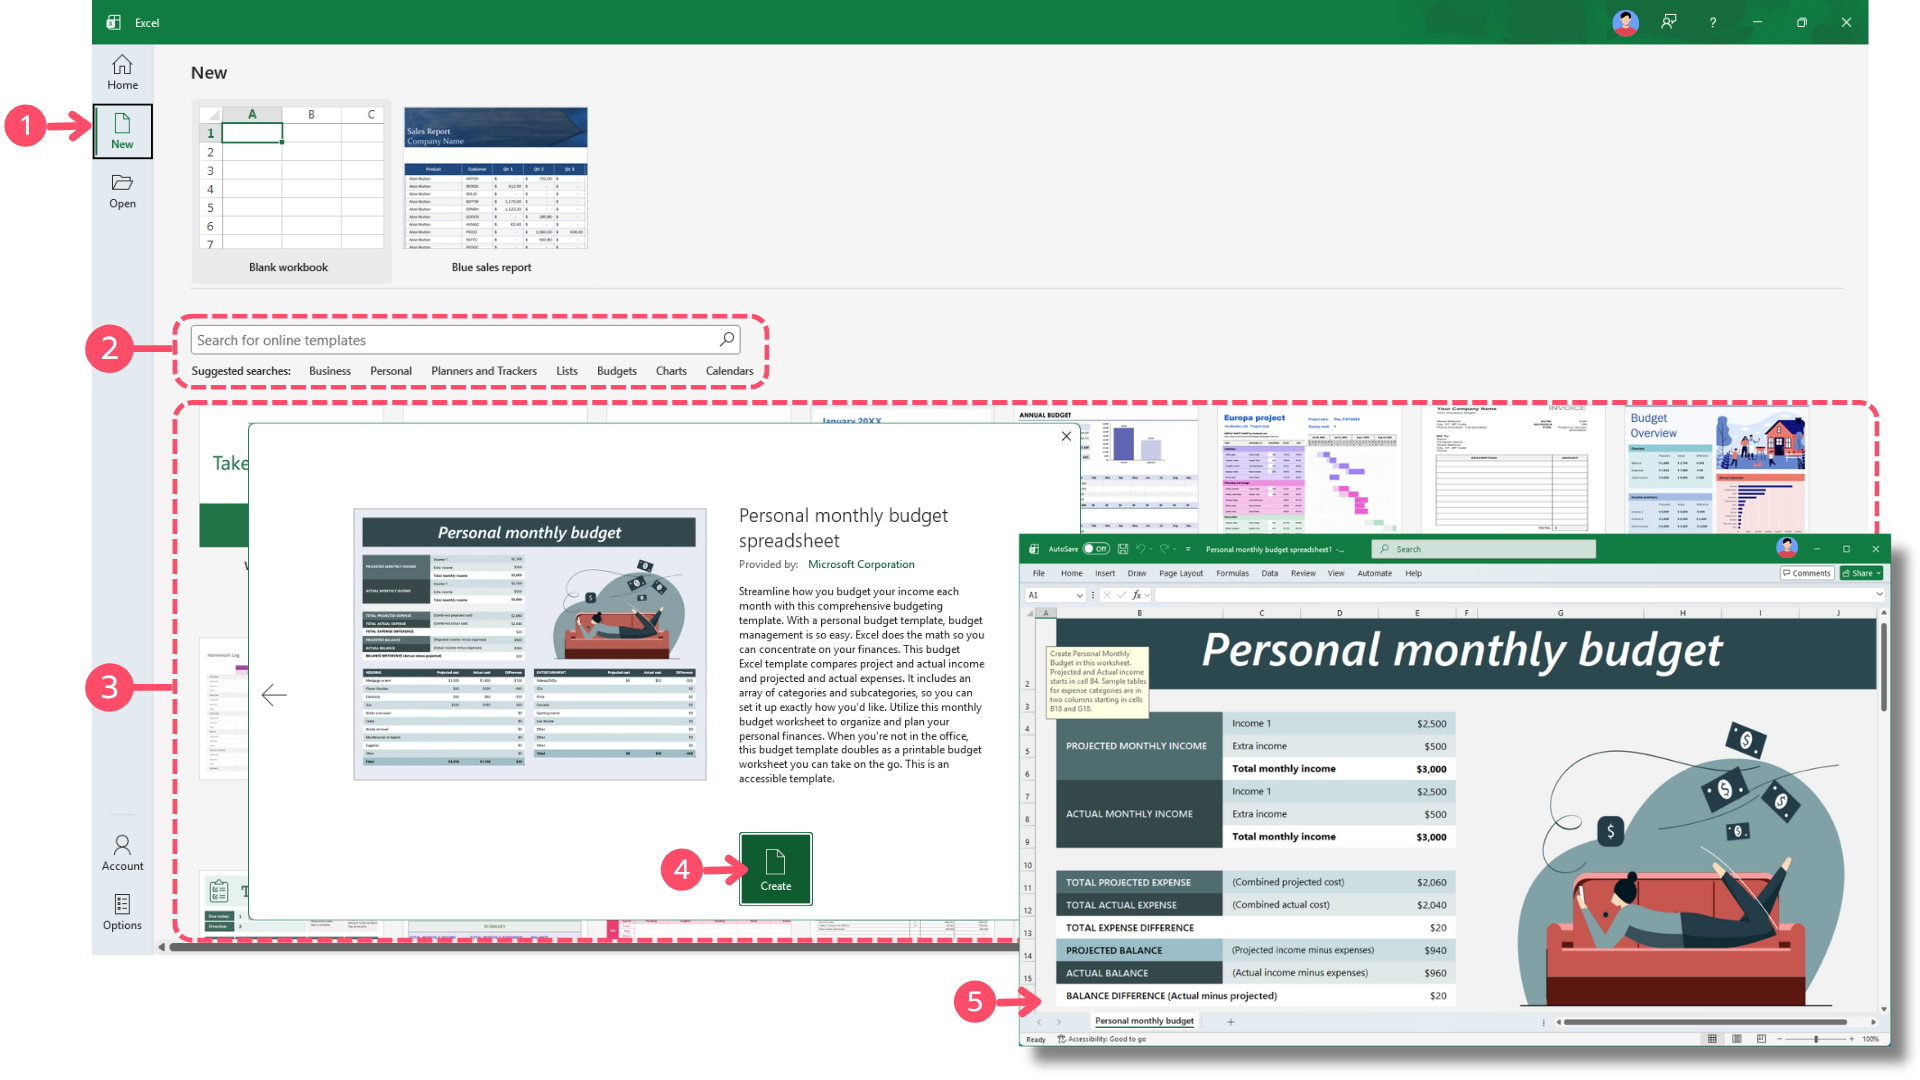The height and width of the screenshot is (1080, 1920).
Task: Toggle the AutoSave switch
Action: (x=1096, y=549)
